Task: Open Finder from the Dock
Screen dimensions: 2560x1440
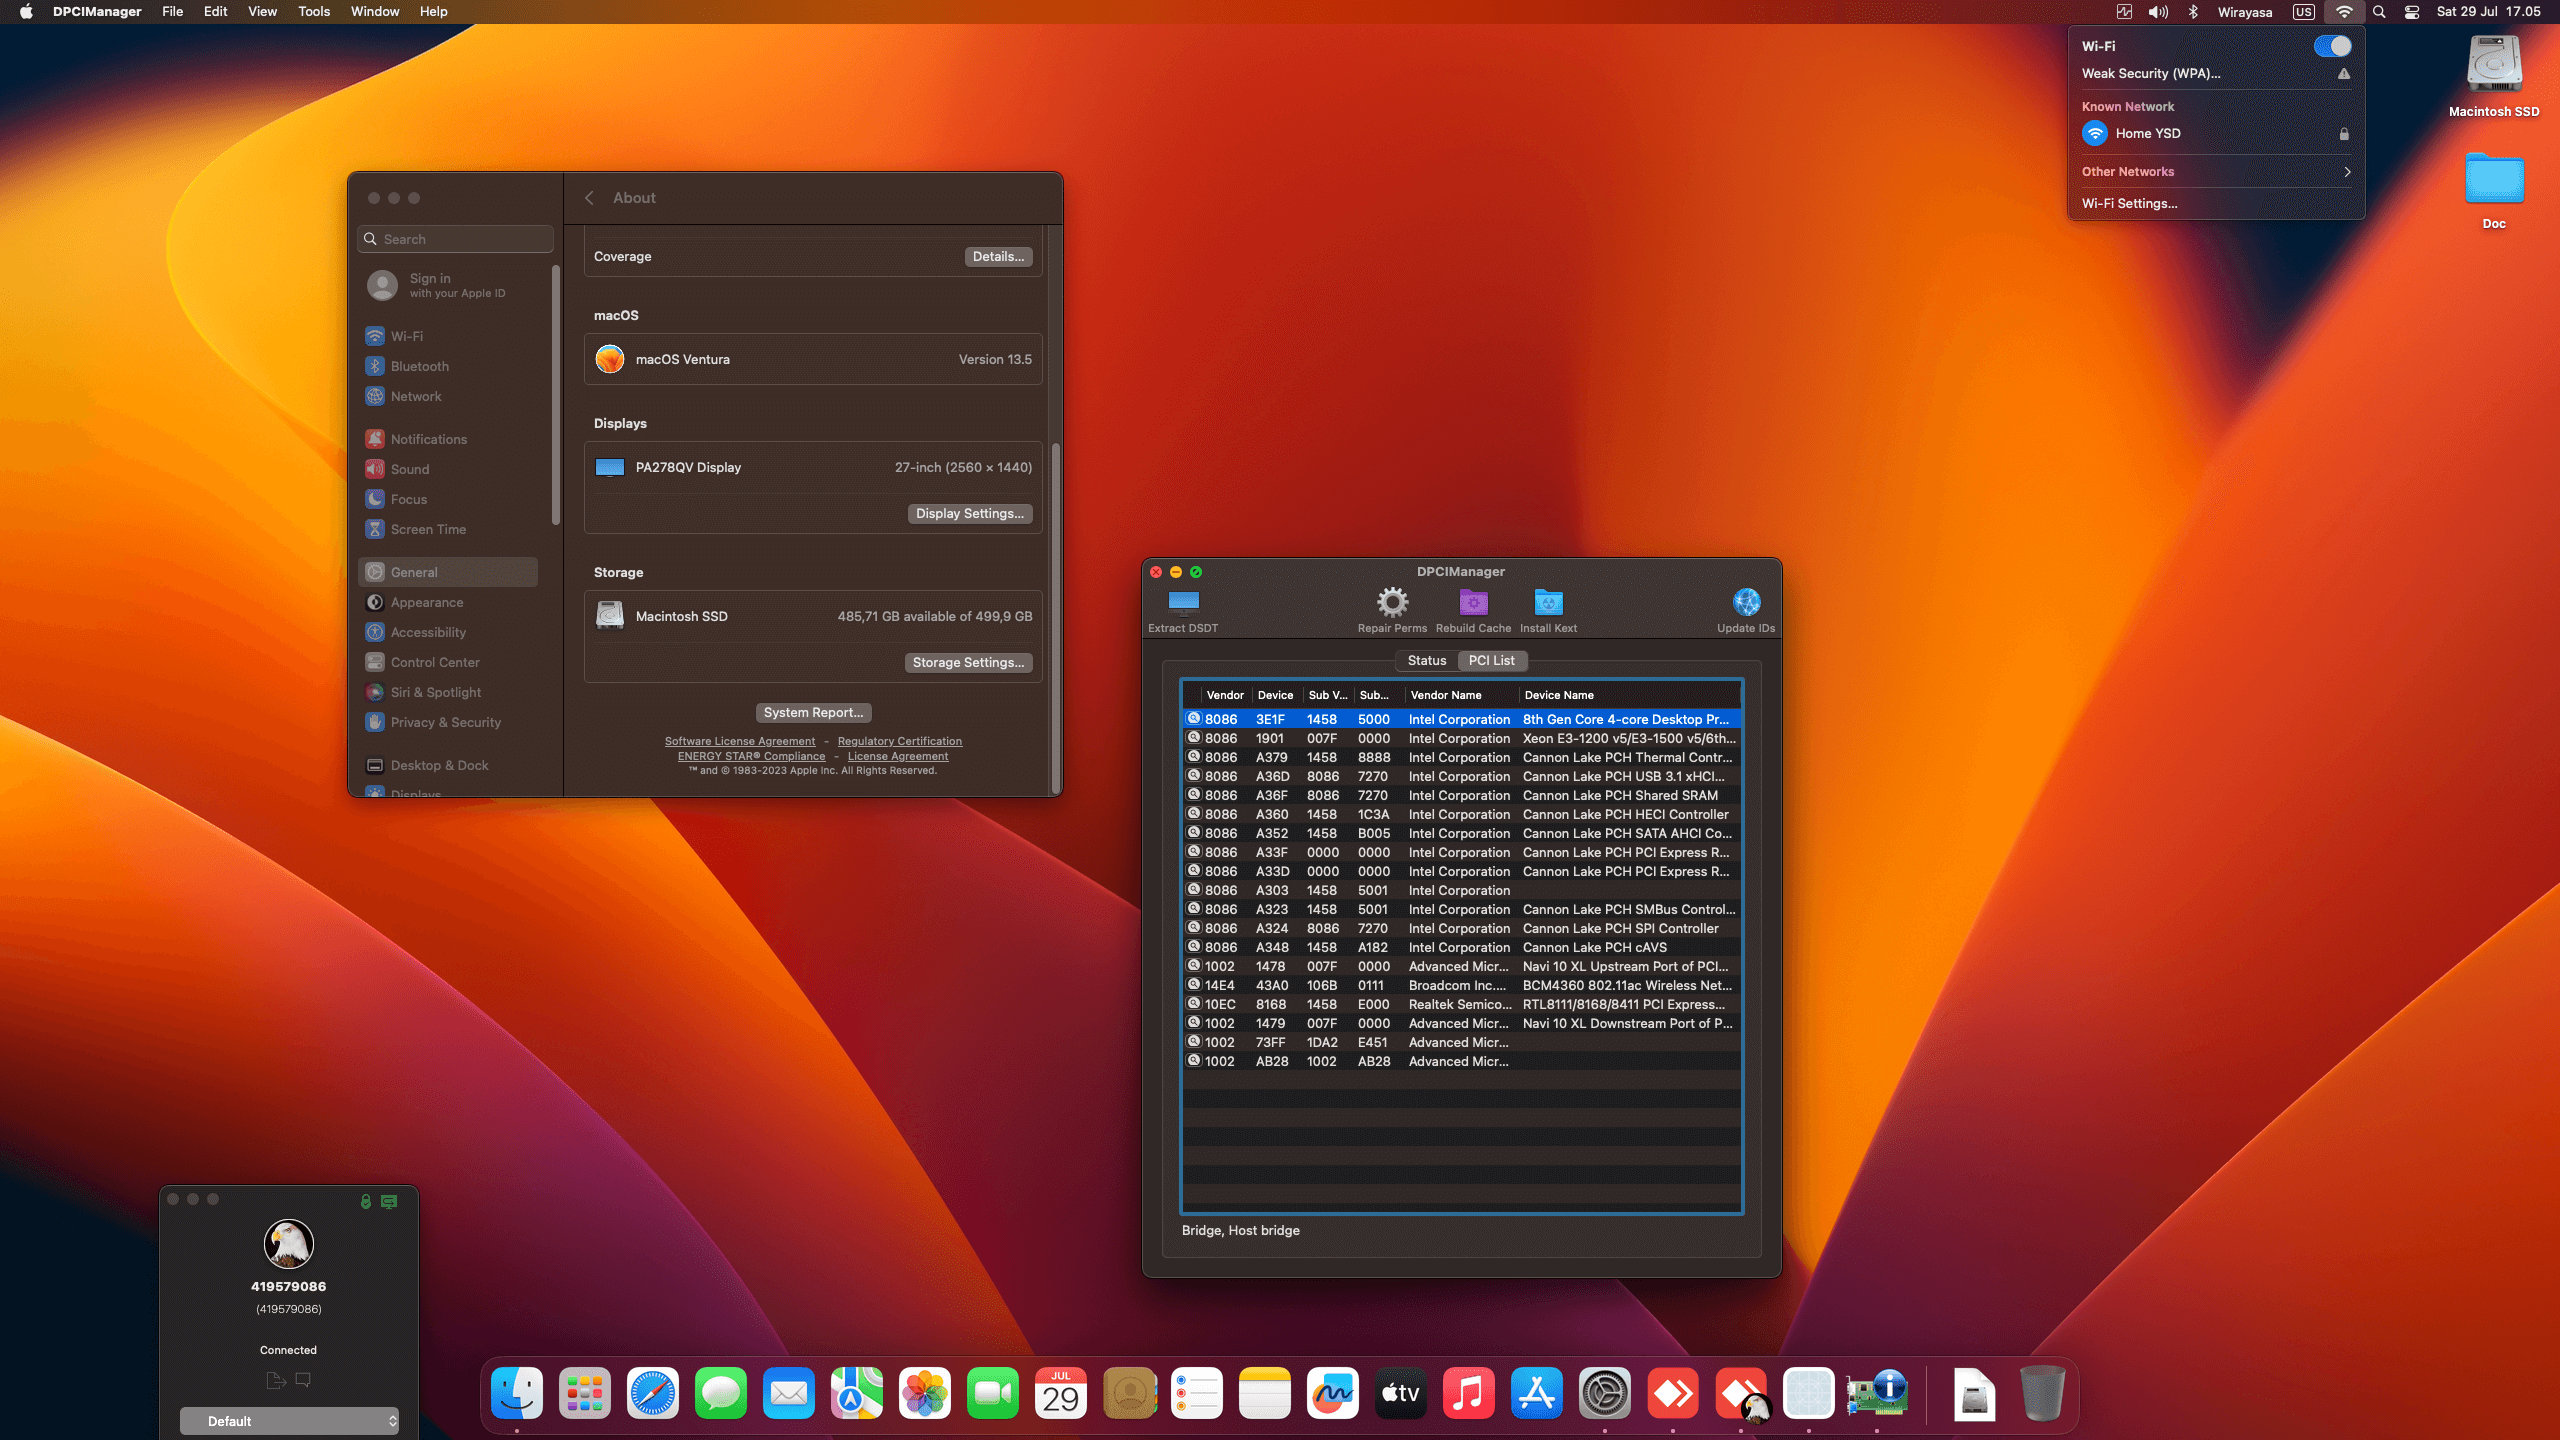Action: point(517,1393)
